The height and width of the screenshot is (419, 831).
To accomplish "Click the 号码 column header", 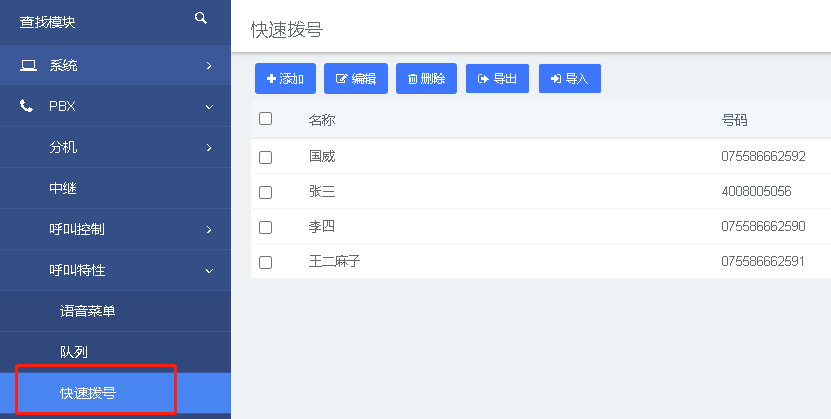I will click(x=735, y=120).
